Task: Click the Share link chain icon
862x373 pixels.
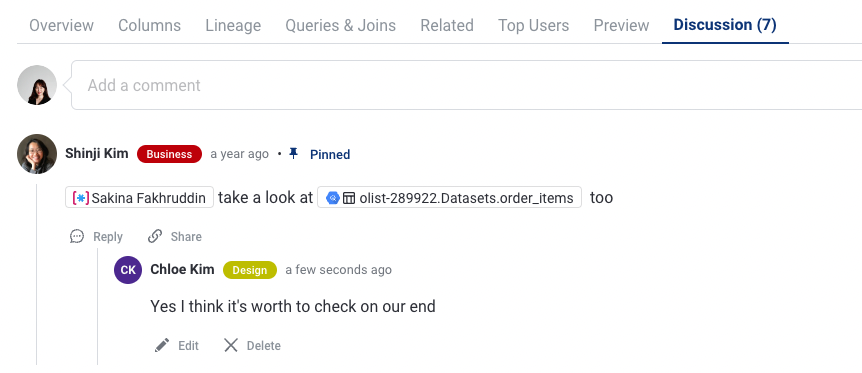Action: tap(155, 237)
